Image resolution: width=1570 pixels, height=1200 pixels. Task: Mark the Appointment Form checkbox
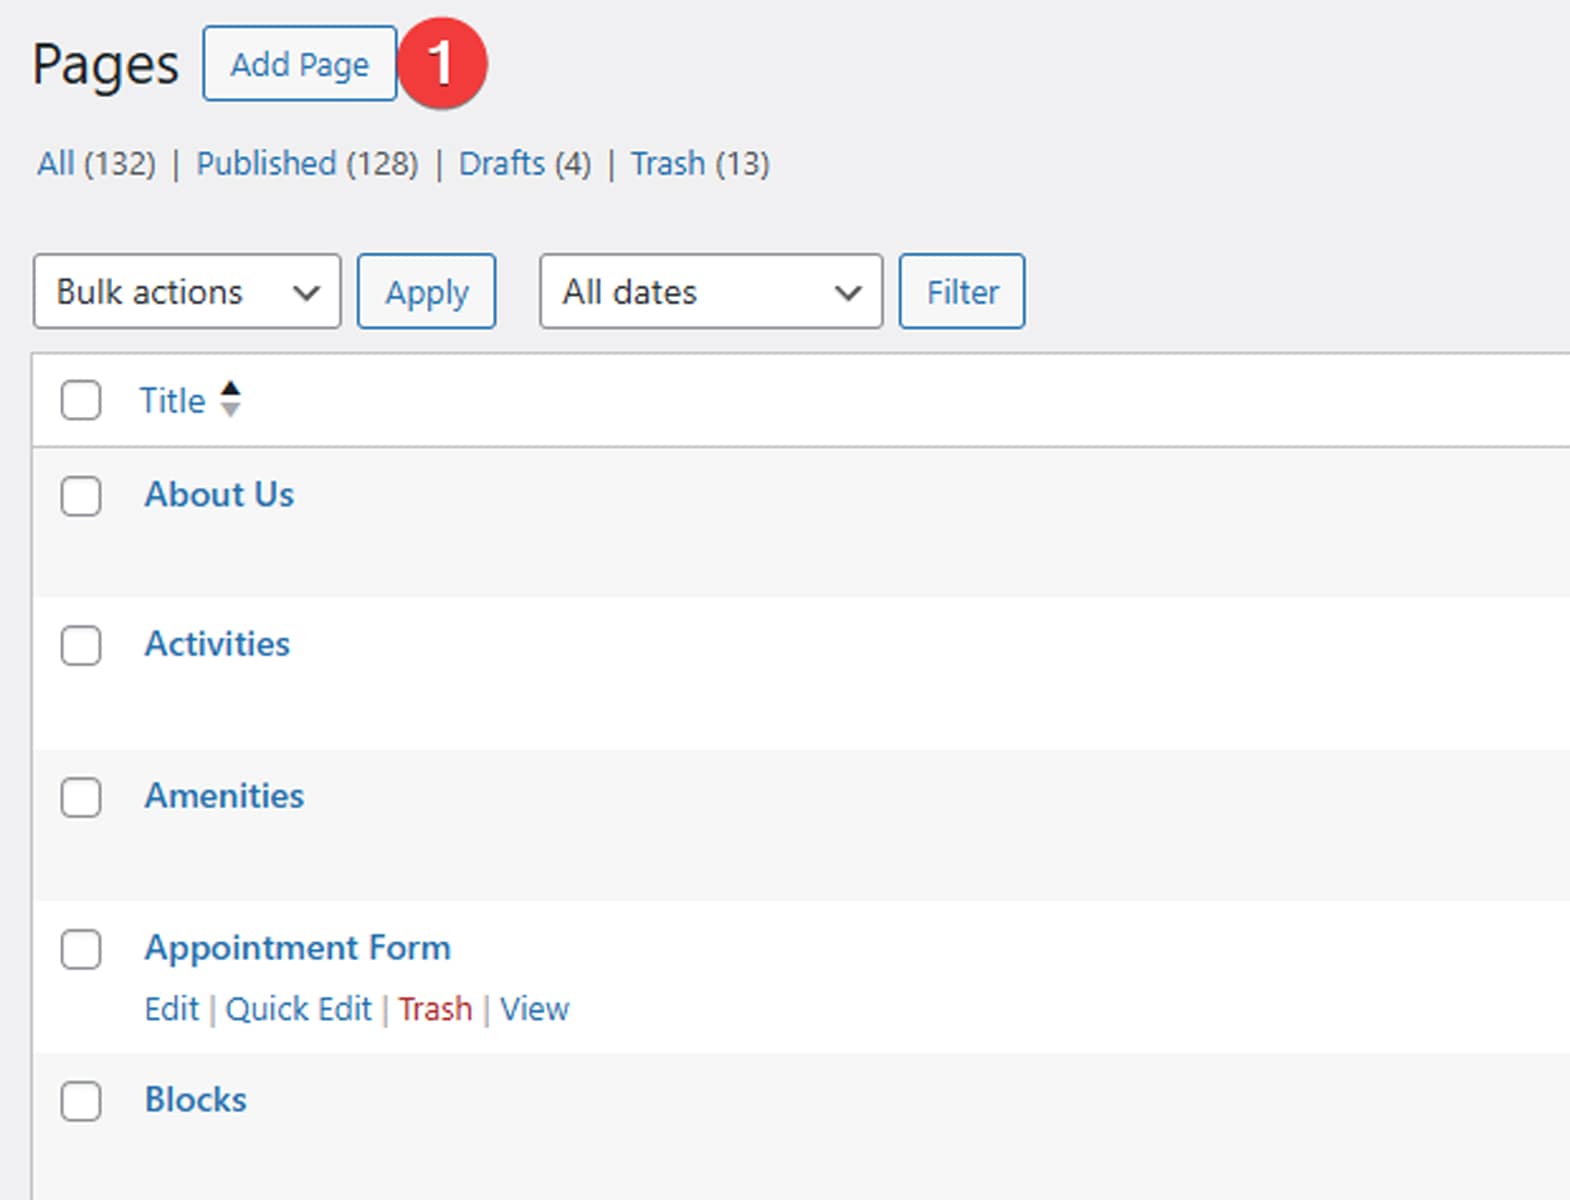click(x=81, y=950)
